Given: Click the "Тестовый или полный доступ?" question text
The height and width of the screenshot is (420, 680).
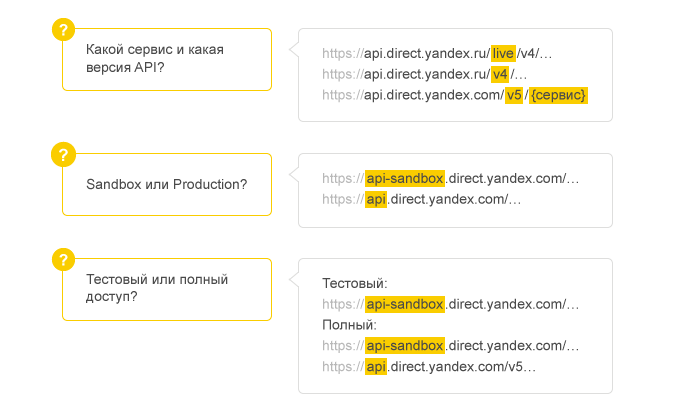Looking at the screenshot, I should tap(157, 288).
